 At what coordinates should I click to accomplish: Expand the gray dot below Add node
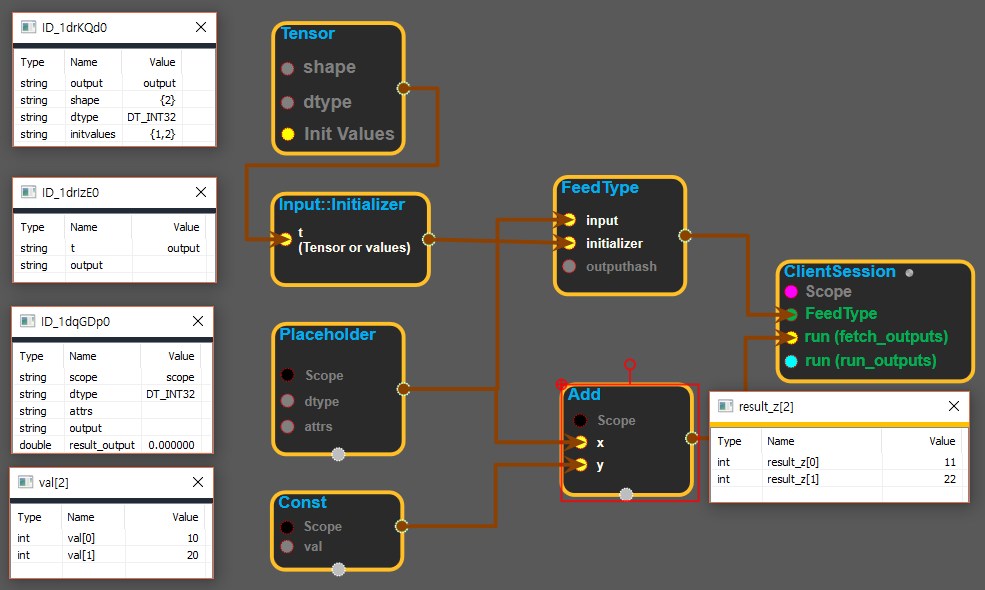(x=626, y=493)
